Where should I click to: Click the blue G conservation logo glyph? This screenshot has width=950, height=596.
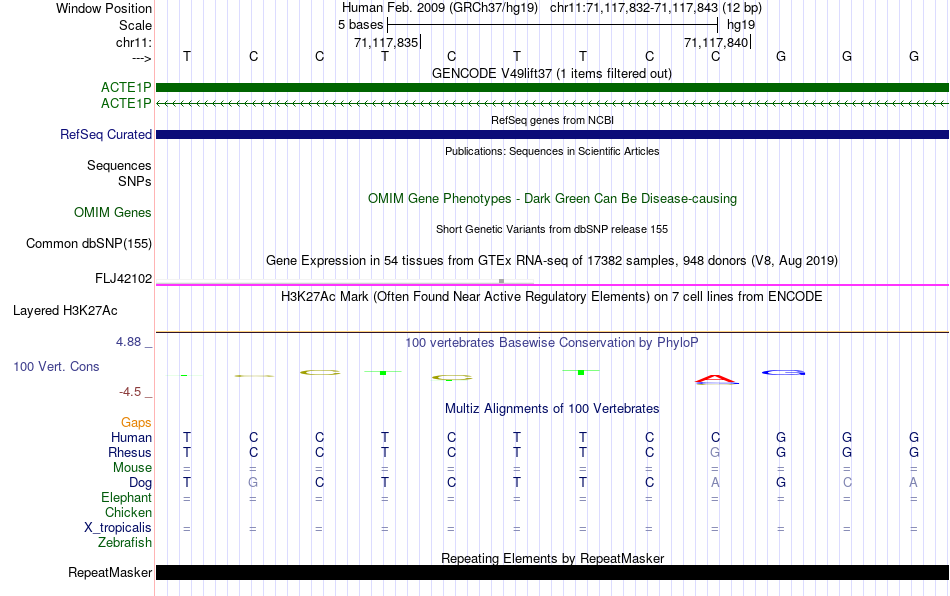click(x=783, y=372)
